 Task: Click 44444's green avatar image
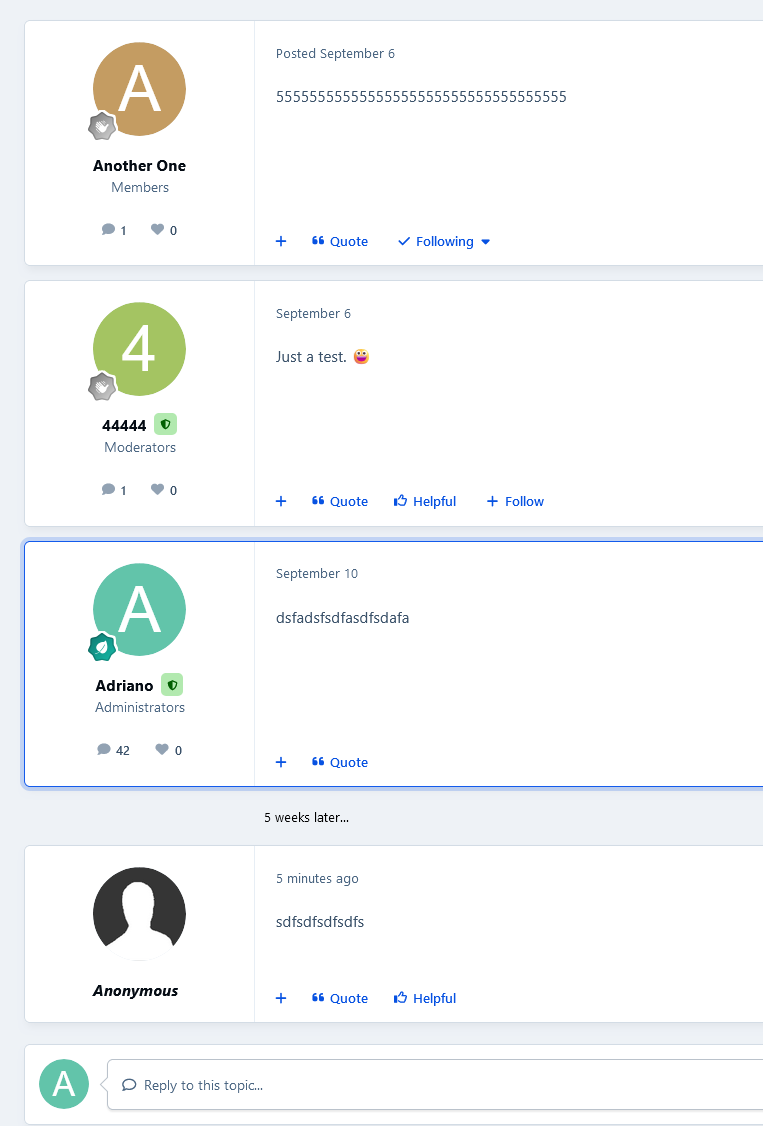(x=139, y=349)
